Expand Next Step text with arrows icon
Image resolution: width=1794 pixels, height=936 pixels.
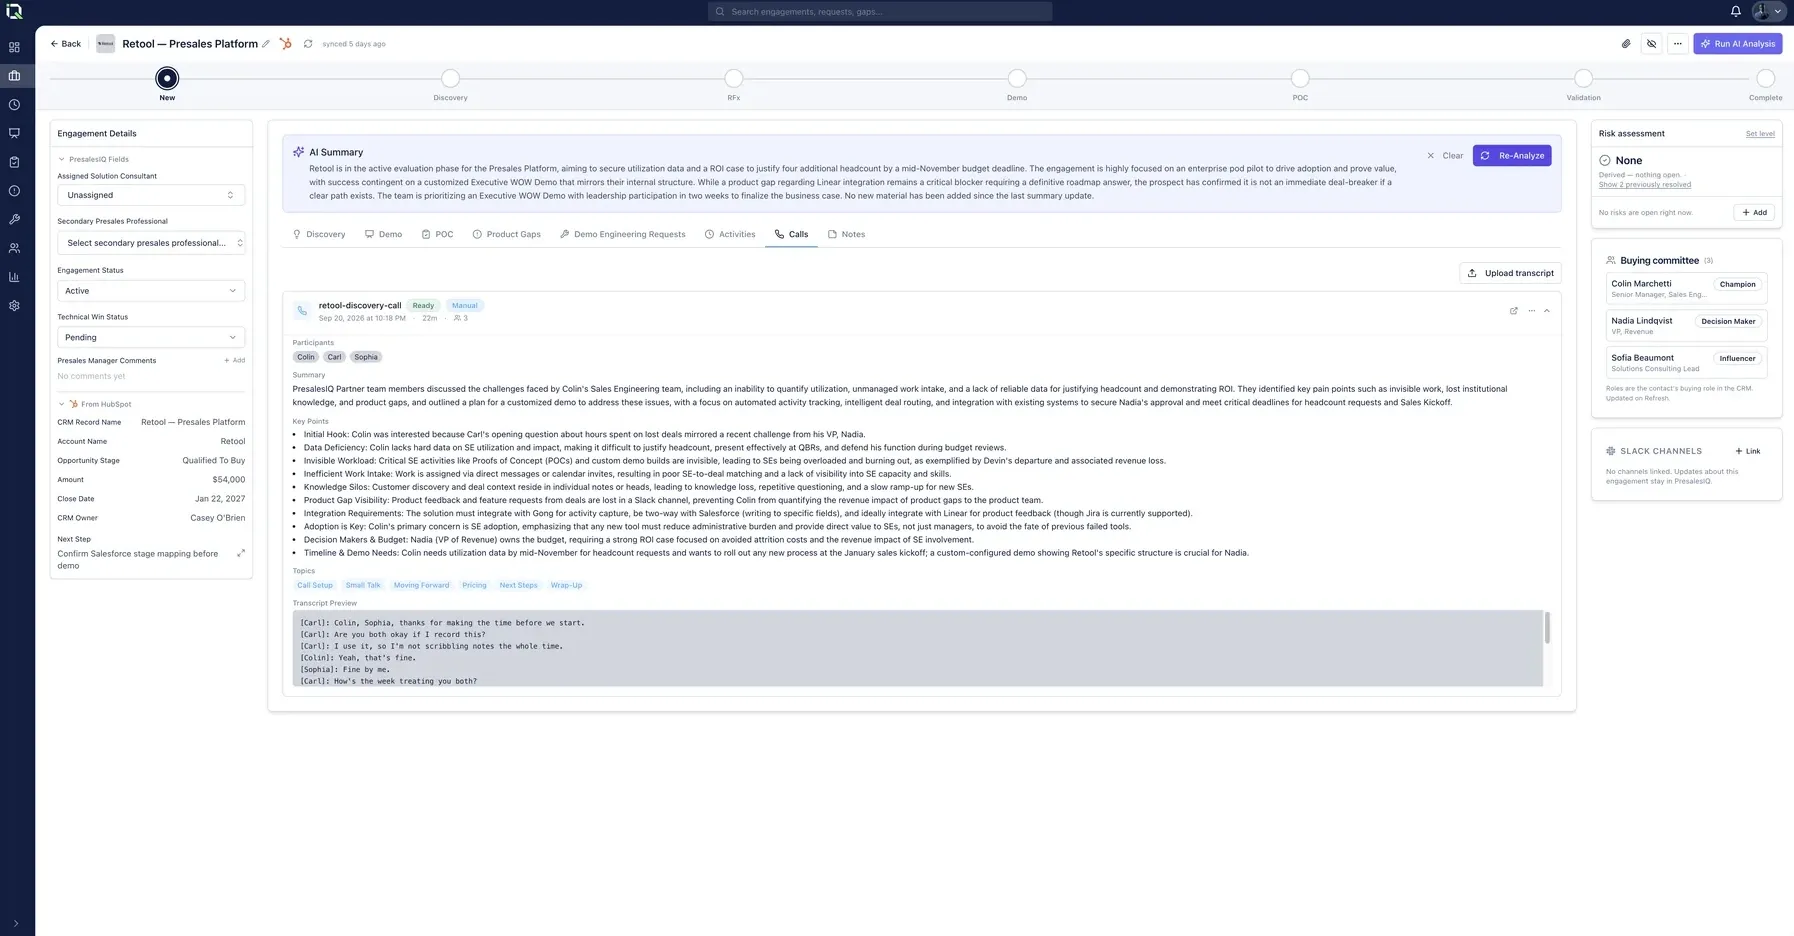coord(241,553)
